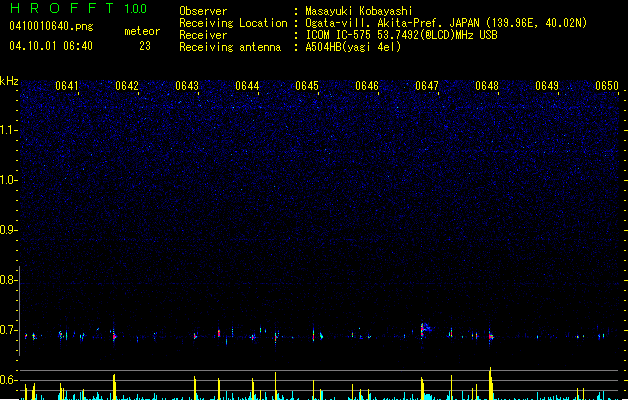Click the 0.7 kHz axis label
The image size is (629, 400).
pos(8,330)
